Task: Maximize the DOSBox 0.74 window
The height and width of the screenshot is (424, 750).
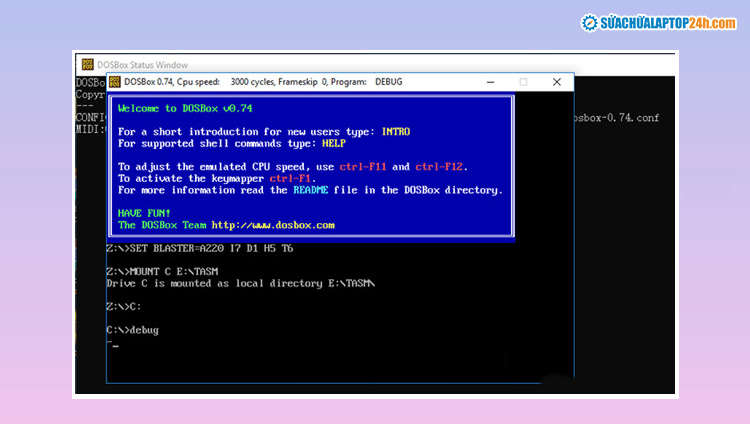Action: pos(523,81)
